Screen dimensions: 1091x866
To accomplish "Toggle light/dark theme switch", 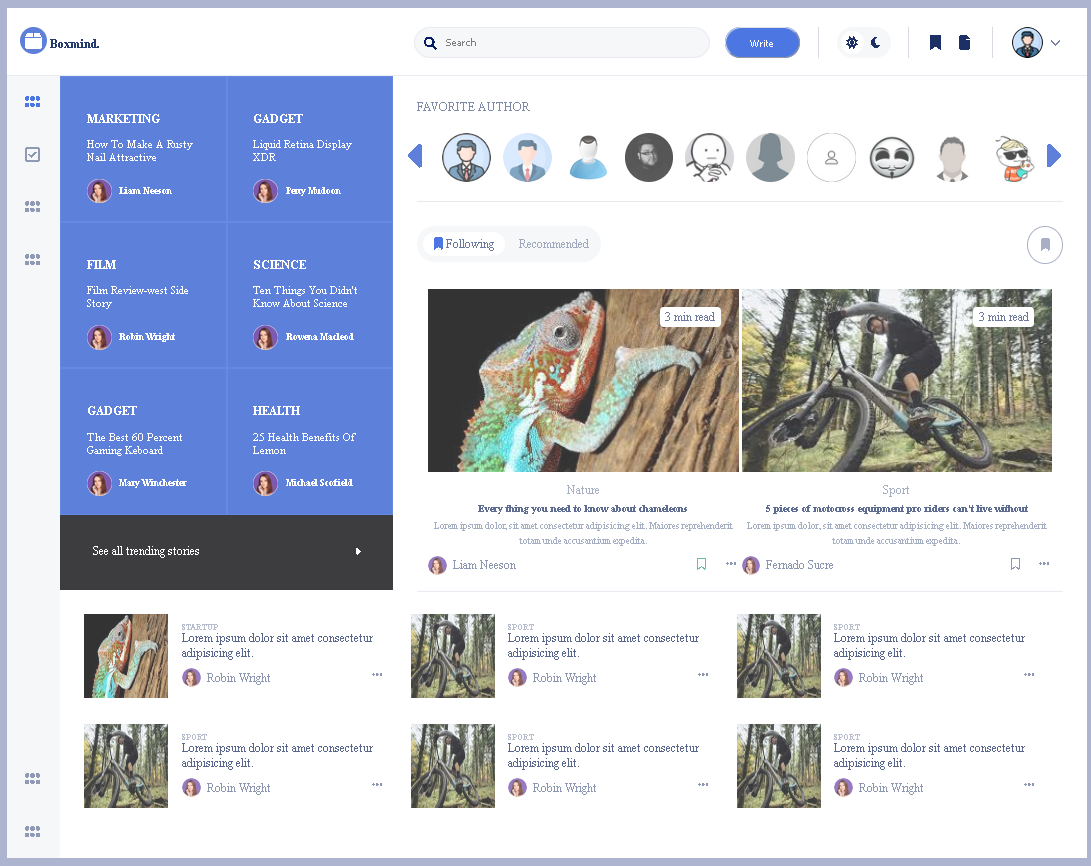I will click(862, 42).
